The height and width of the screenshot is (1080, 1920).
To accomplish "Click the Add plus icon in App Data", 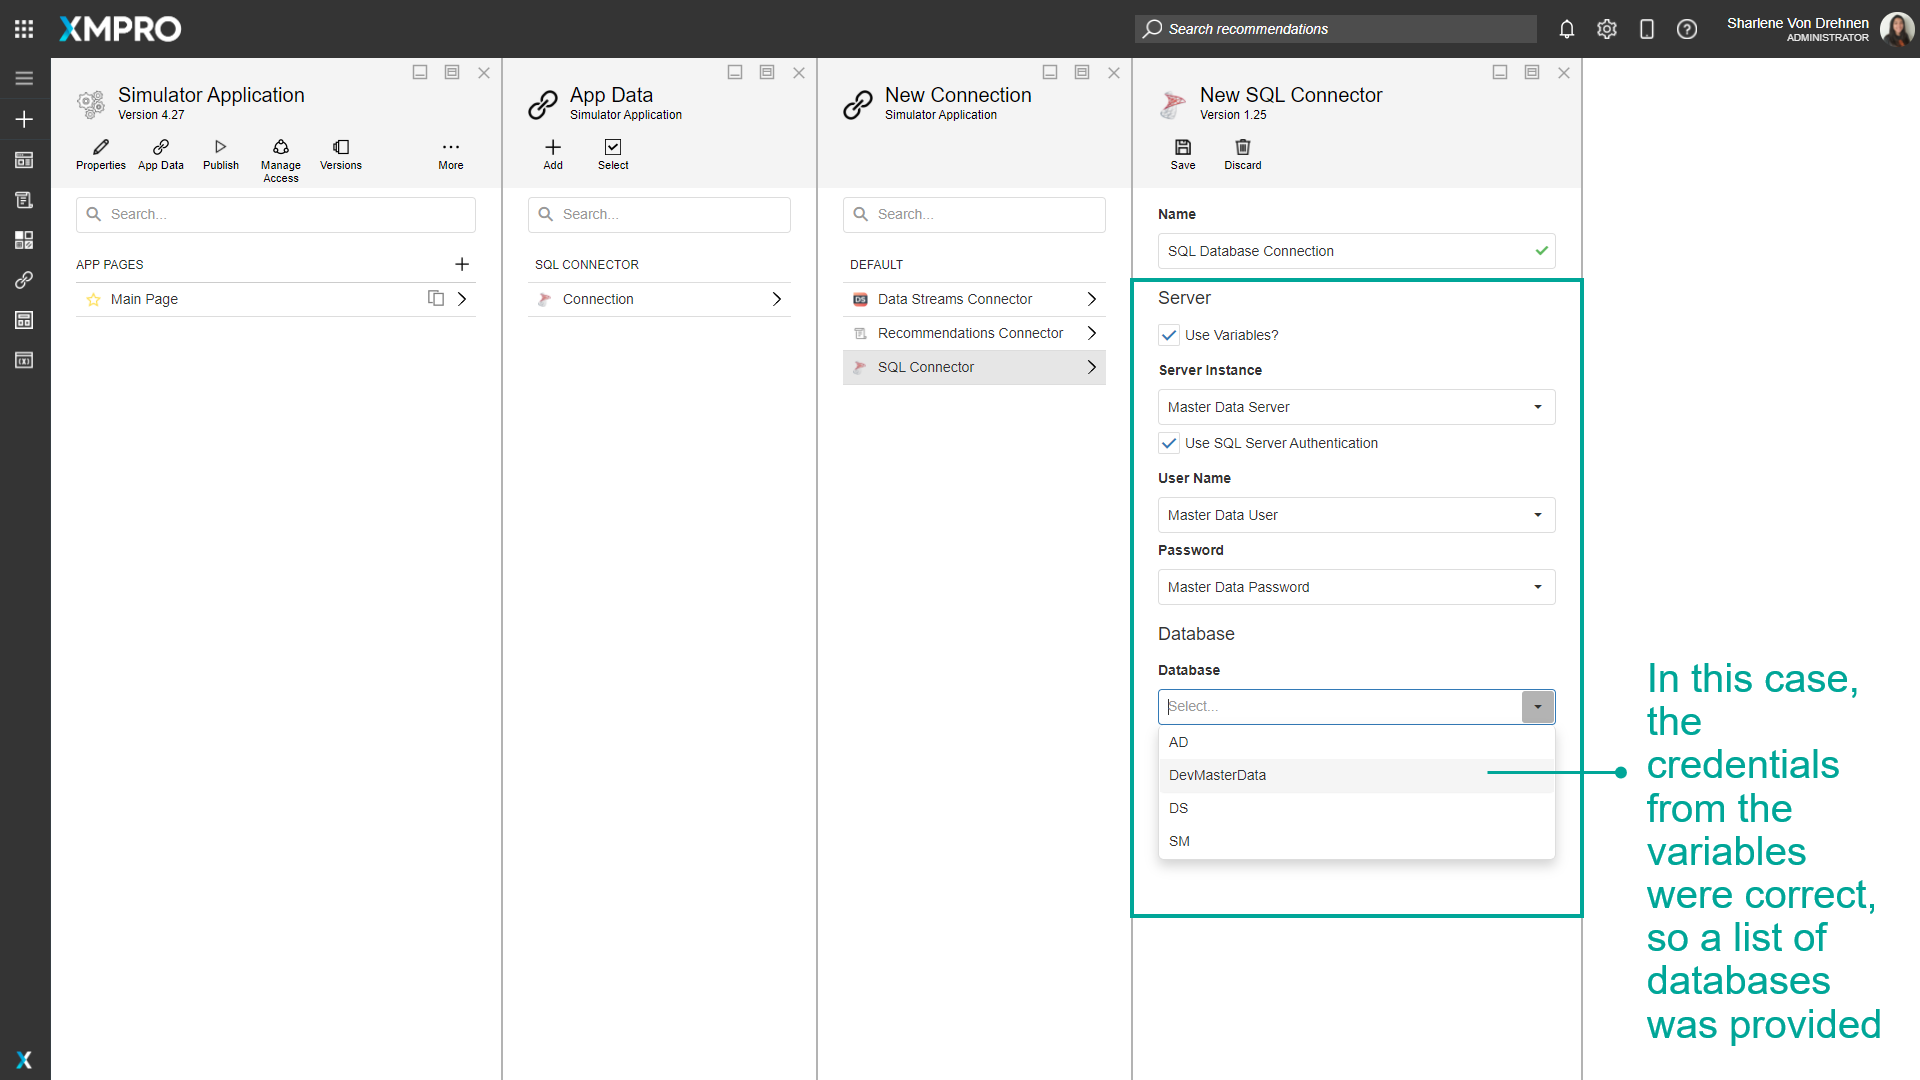I will (x=552, y=148).
